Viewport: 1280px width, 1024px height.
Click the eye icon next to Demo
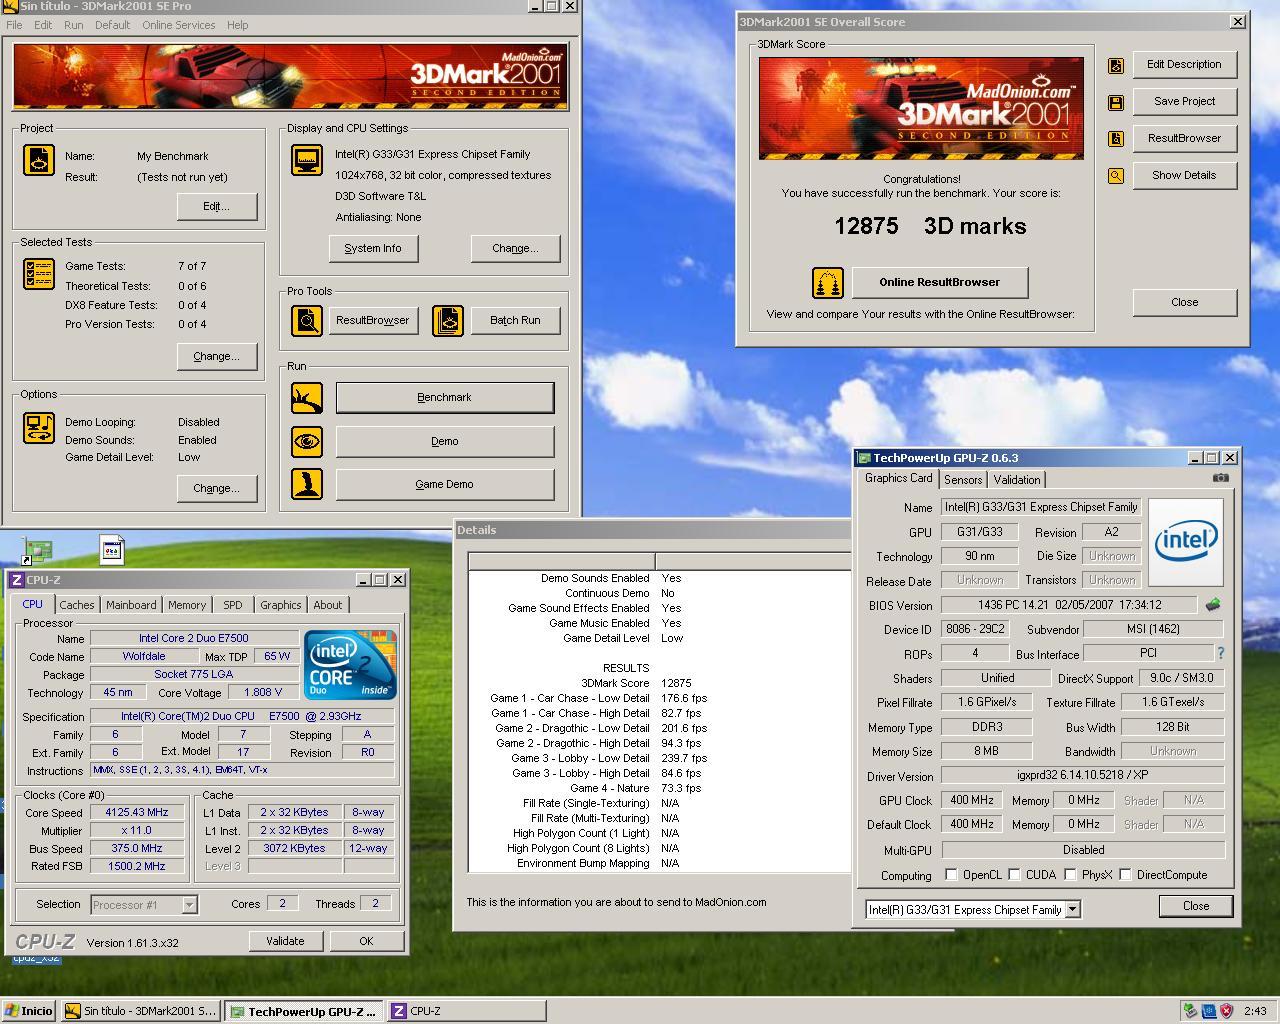pos(307,441)
